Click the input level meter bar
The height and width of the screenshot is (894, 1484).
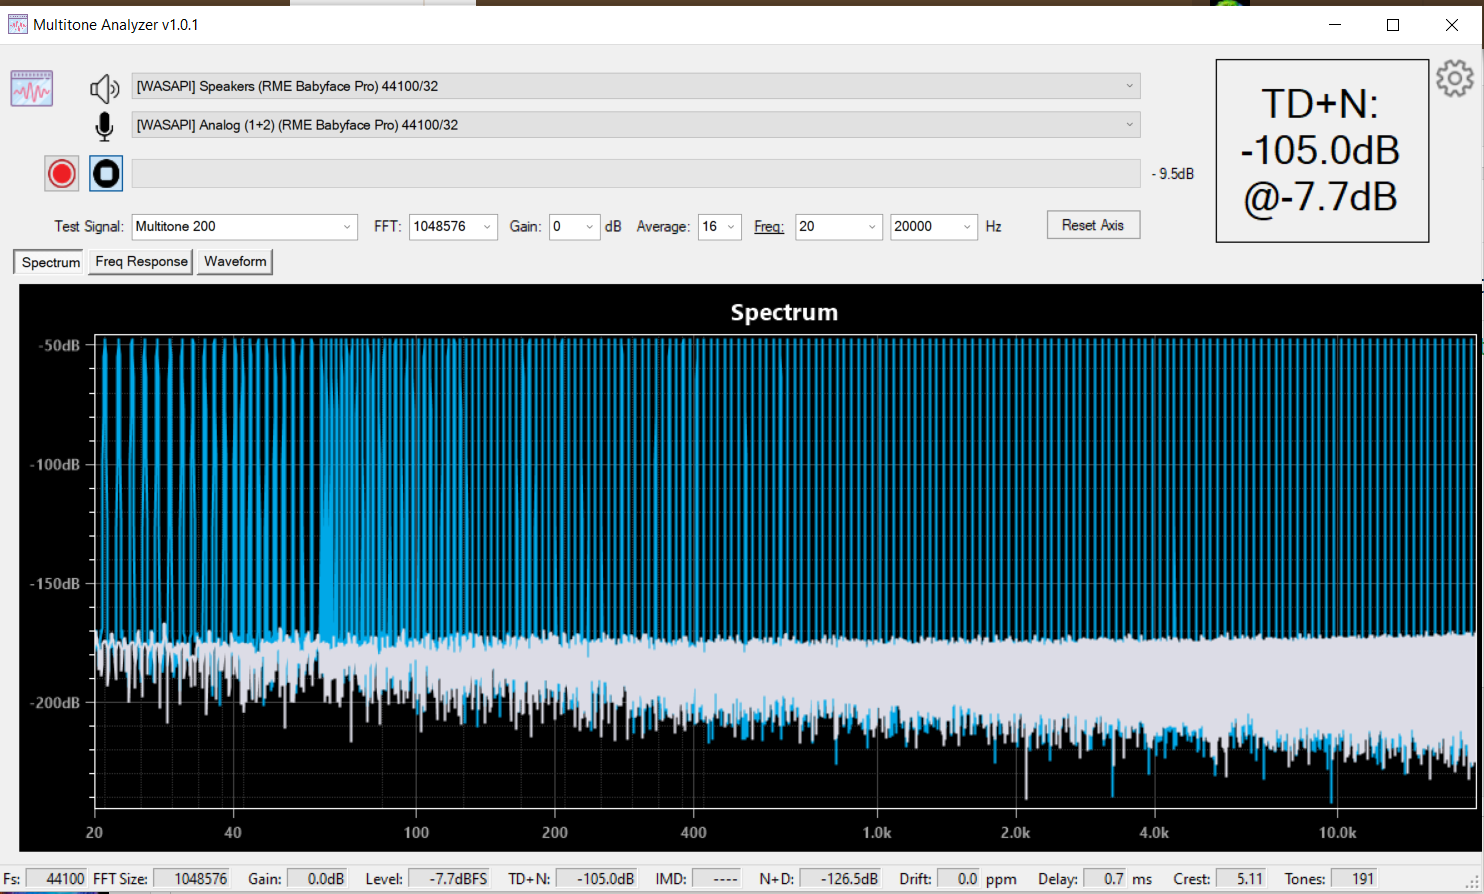[636, 174]
